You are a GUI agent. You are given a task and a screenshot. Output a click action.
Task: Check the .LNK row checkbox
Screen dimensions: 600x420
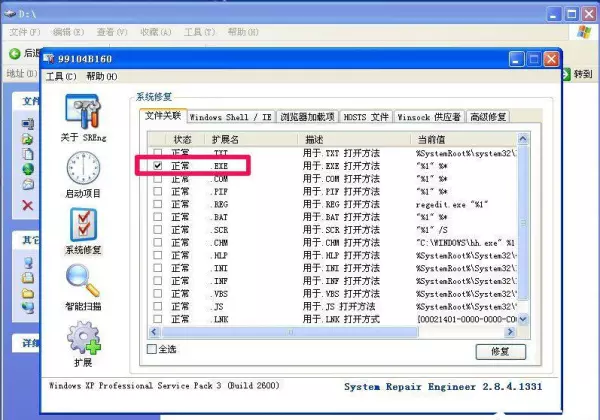(157, 319)
